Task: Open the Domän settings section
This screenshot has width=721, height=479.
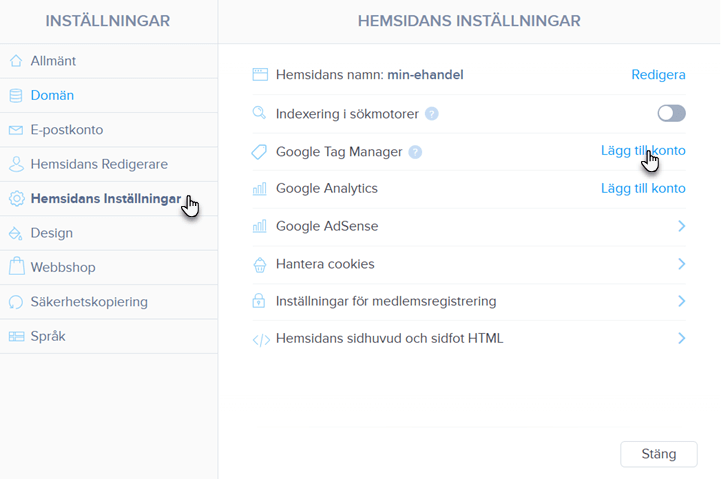Action: (109, 96)
